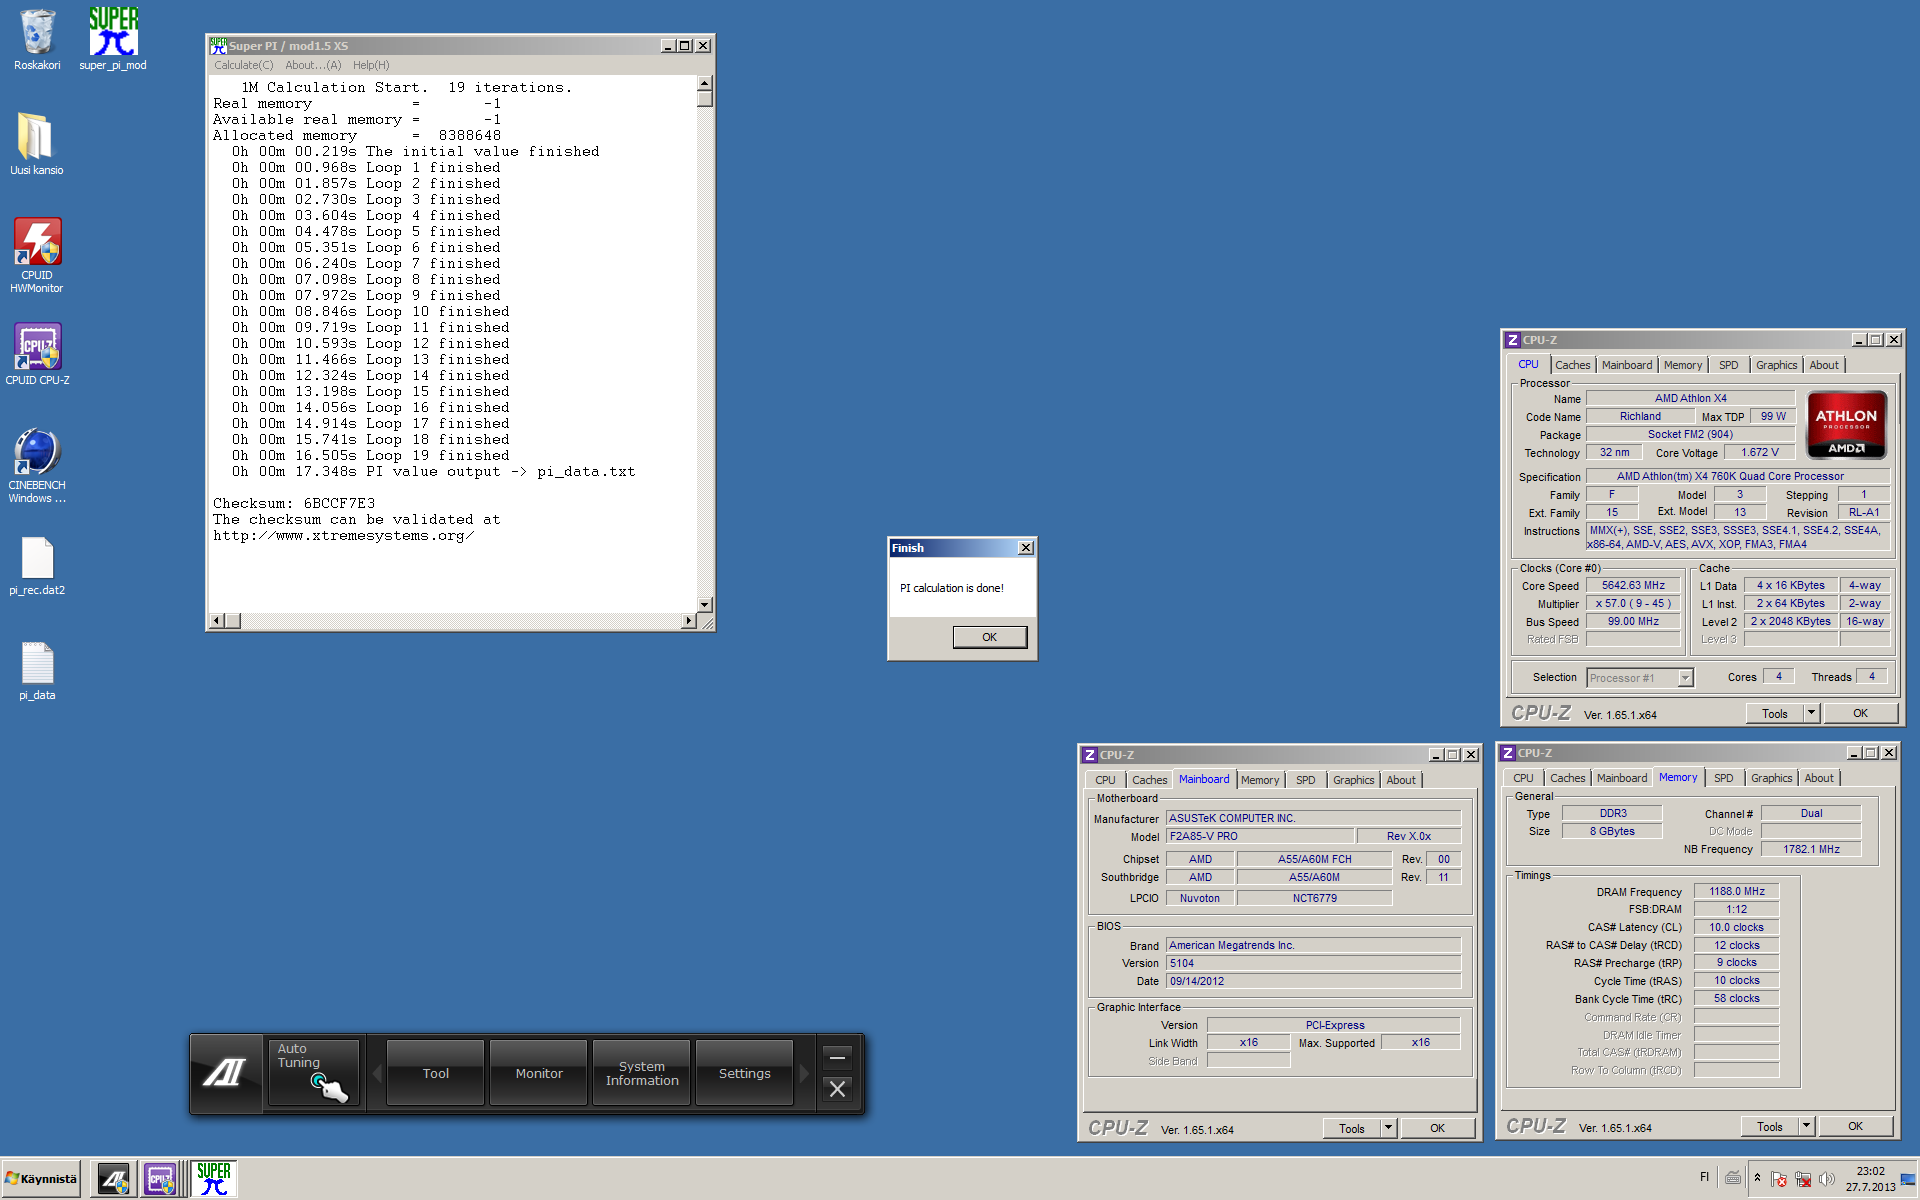
Task: Click the keyboard tray icon
Action: 1733,1178
